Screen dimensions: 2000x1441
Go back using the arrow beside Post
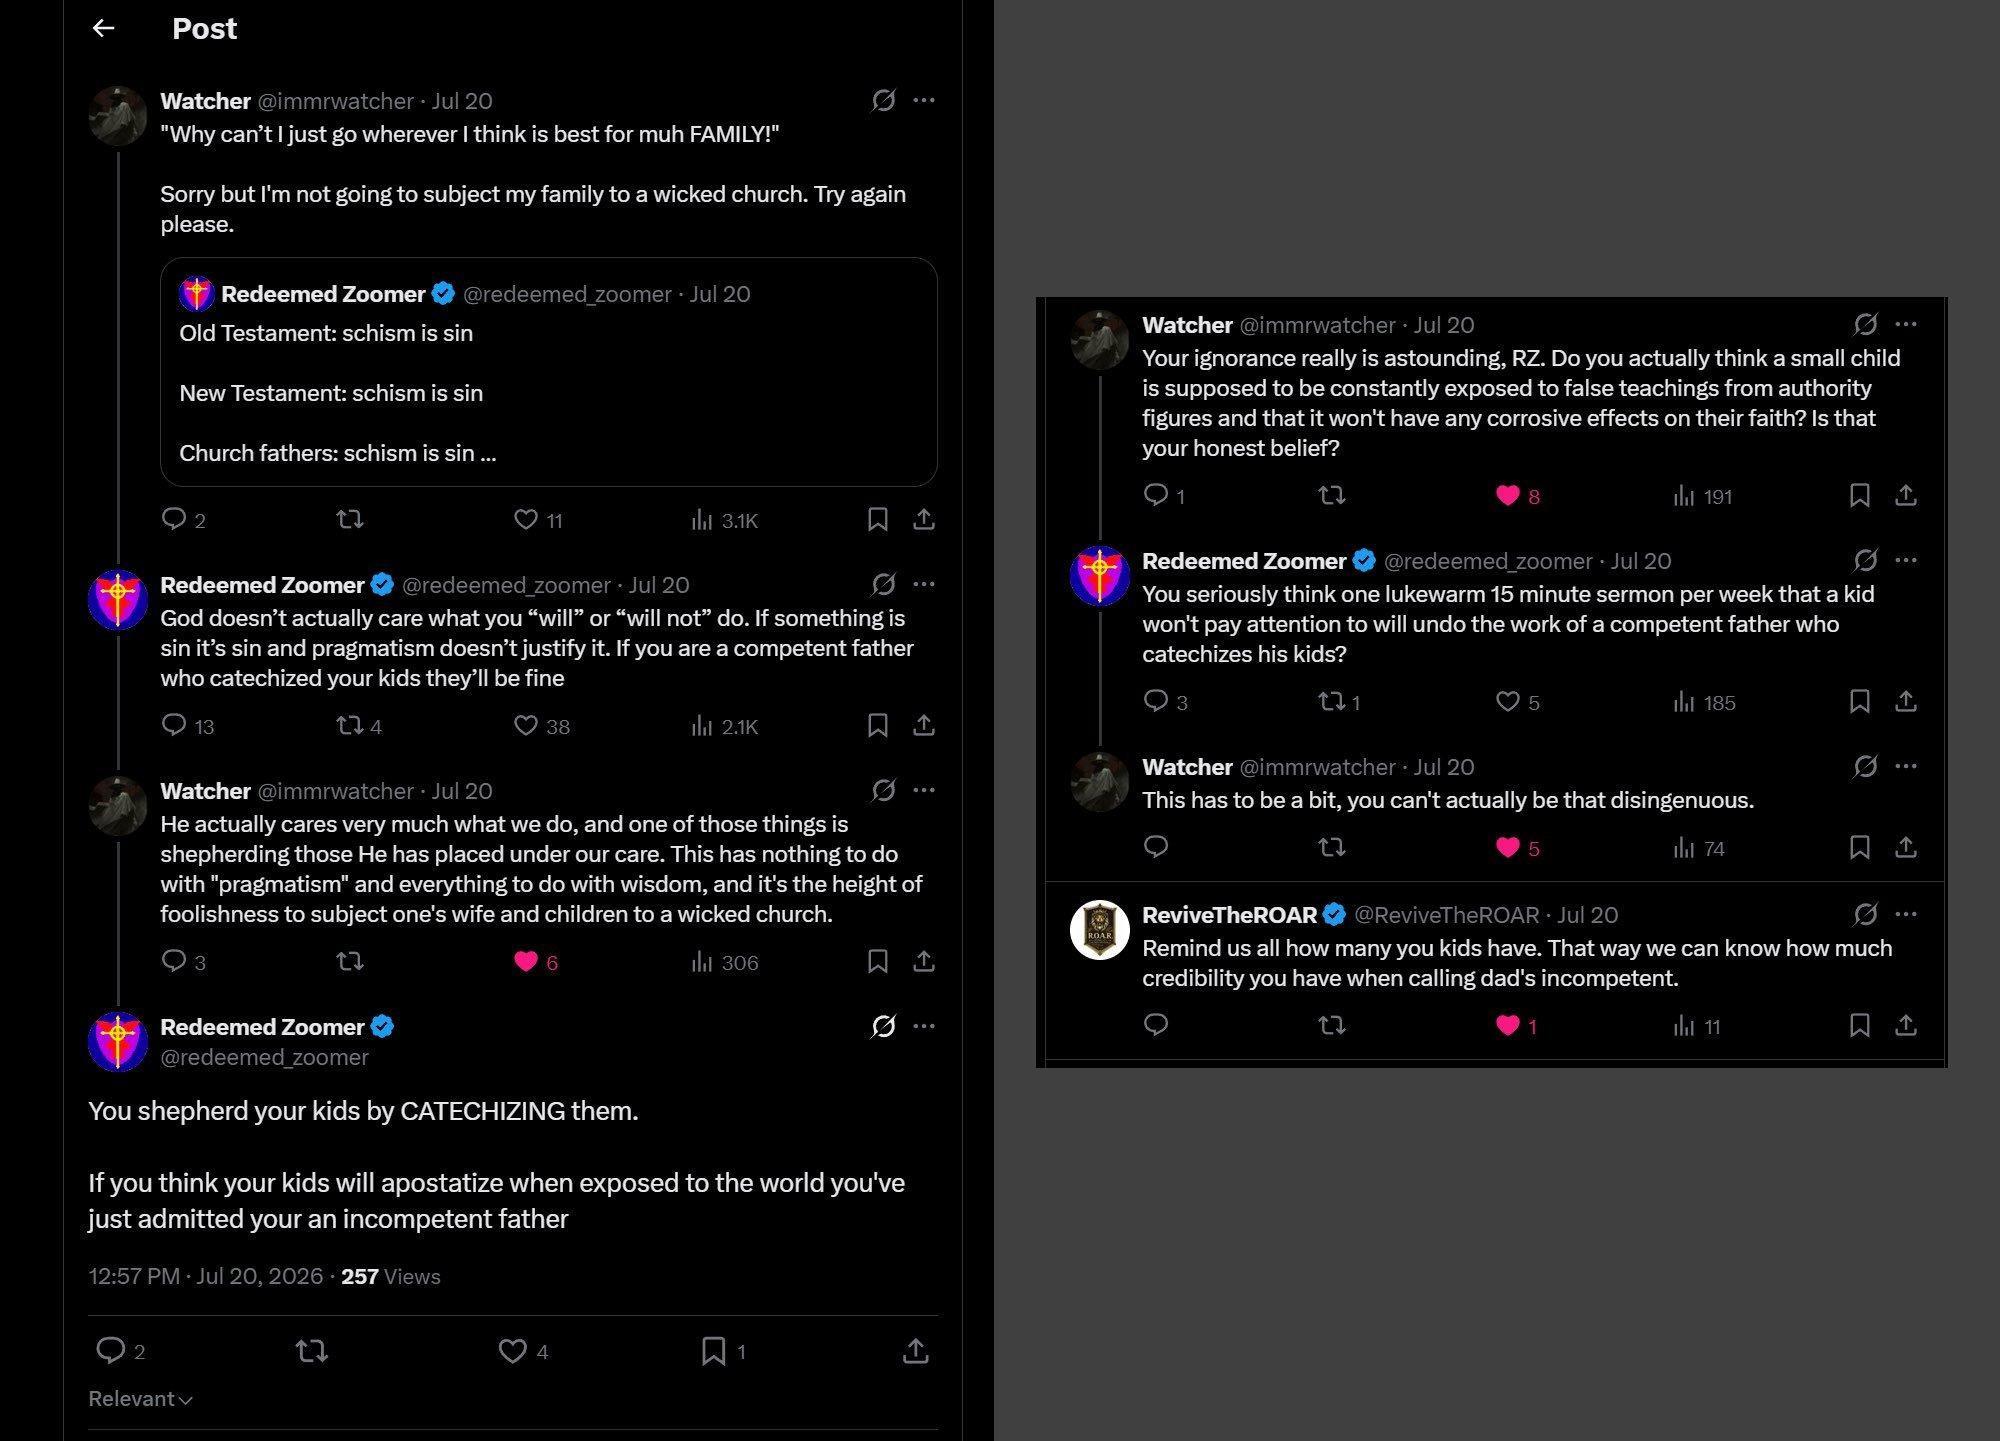pyautogui.click(x=103, y=29)
